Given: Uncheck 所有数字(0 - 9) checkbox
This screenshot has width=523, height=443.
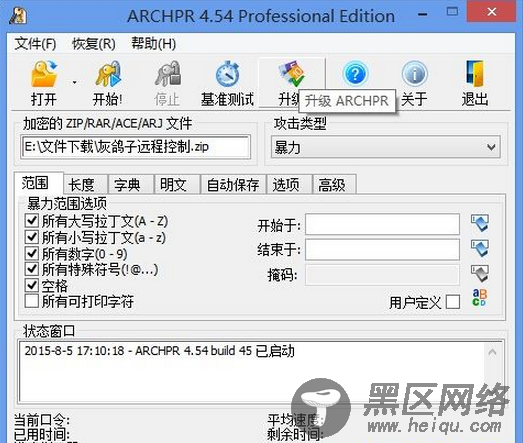Looking at the screenshot, I should 32,253.
